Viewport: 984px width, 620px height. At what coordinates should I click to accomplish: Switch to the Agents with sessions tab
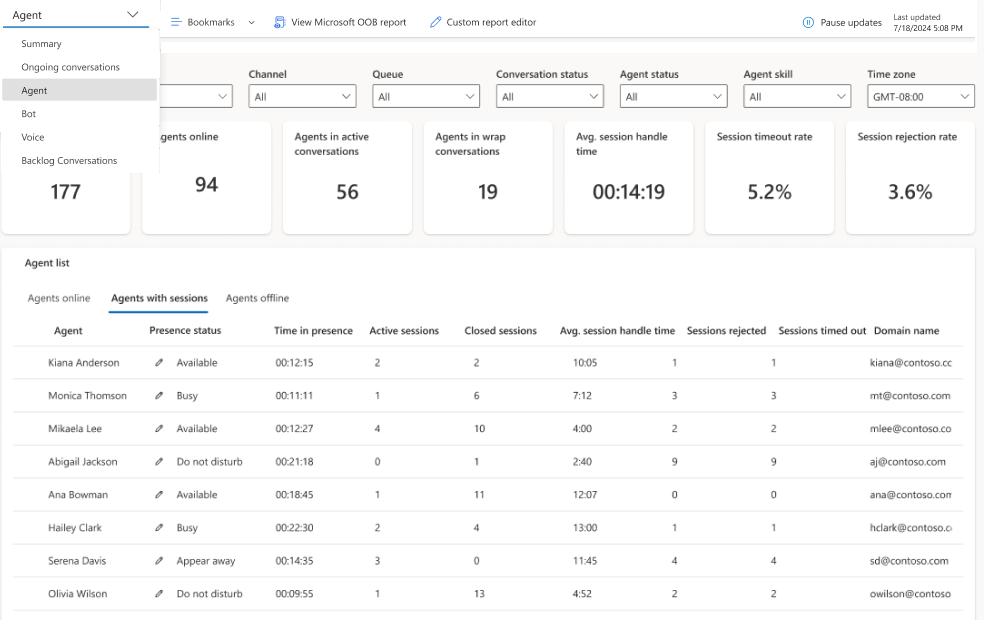tap(159, 298)
